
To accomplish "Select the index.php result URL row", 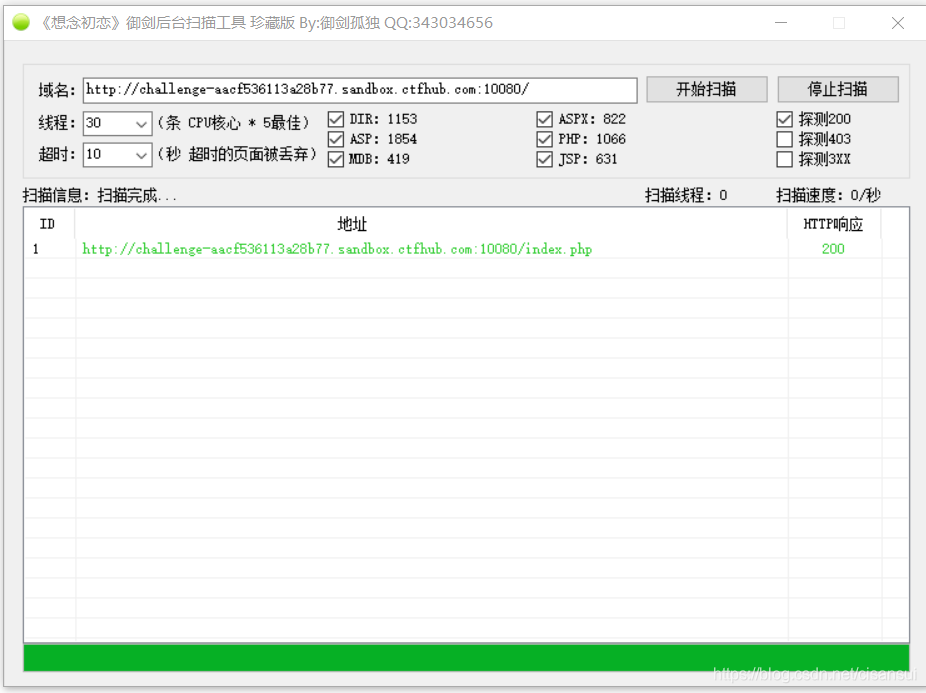I will pos(466,249).
